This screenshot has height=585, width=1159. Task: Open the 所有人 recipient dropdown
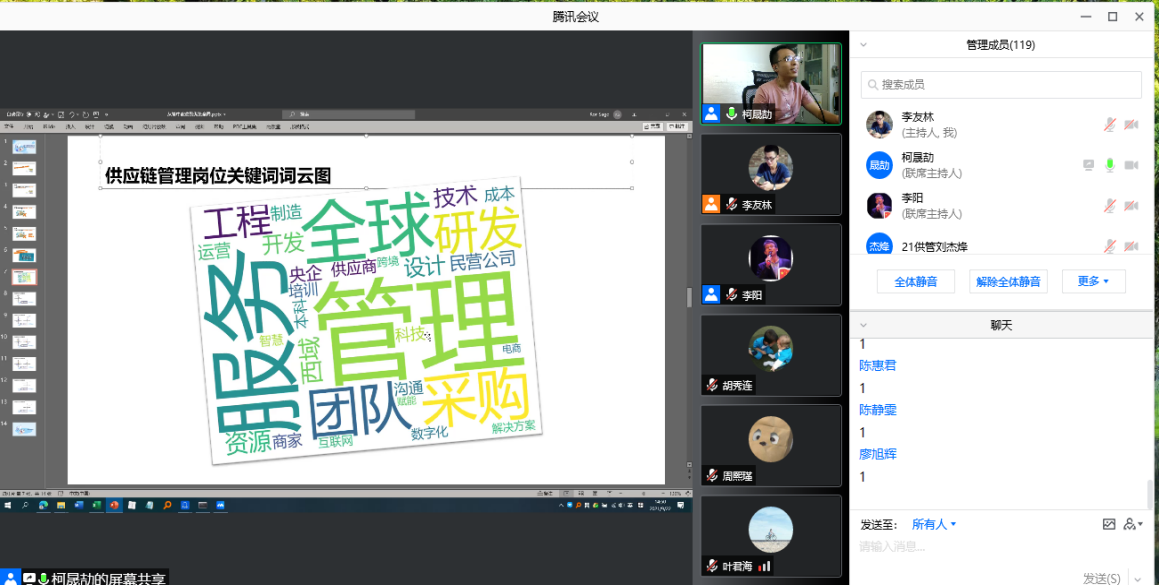tap(934, 524)
